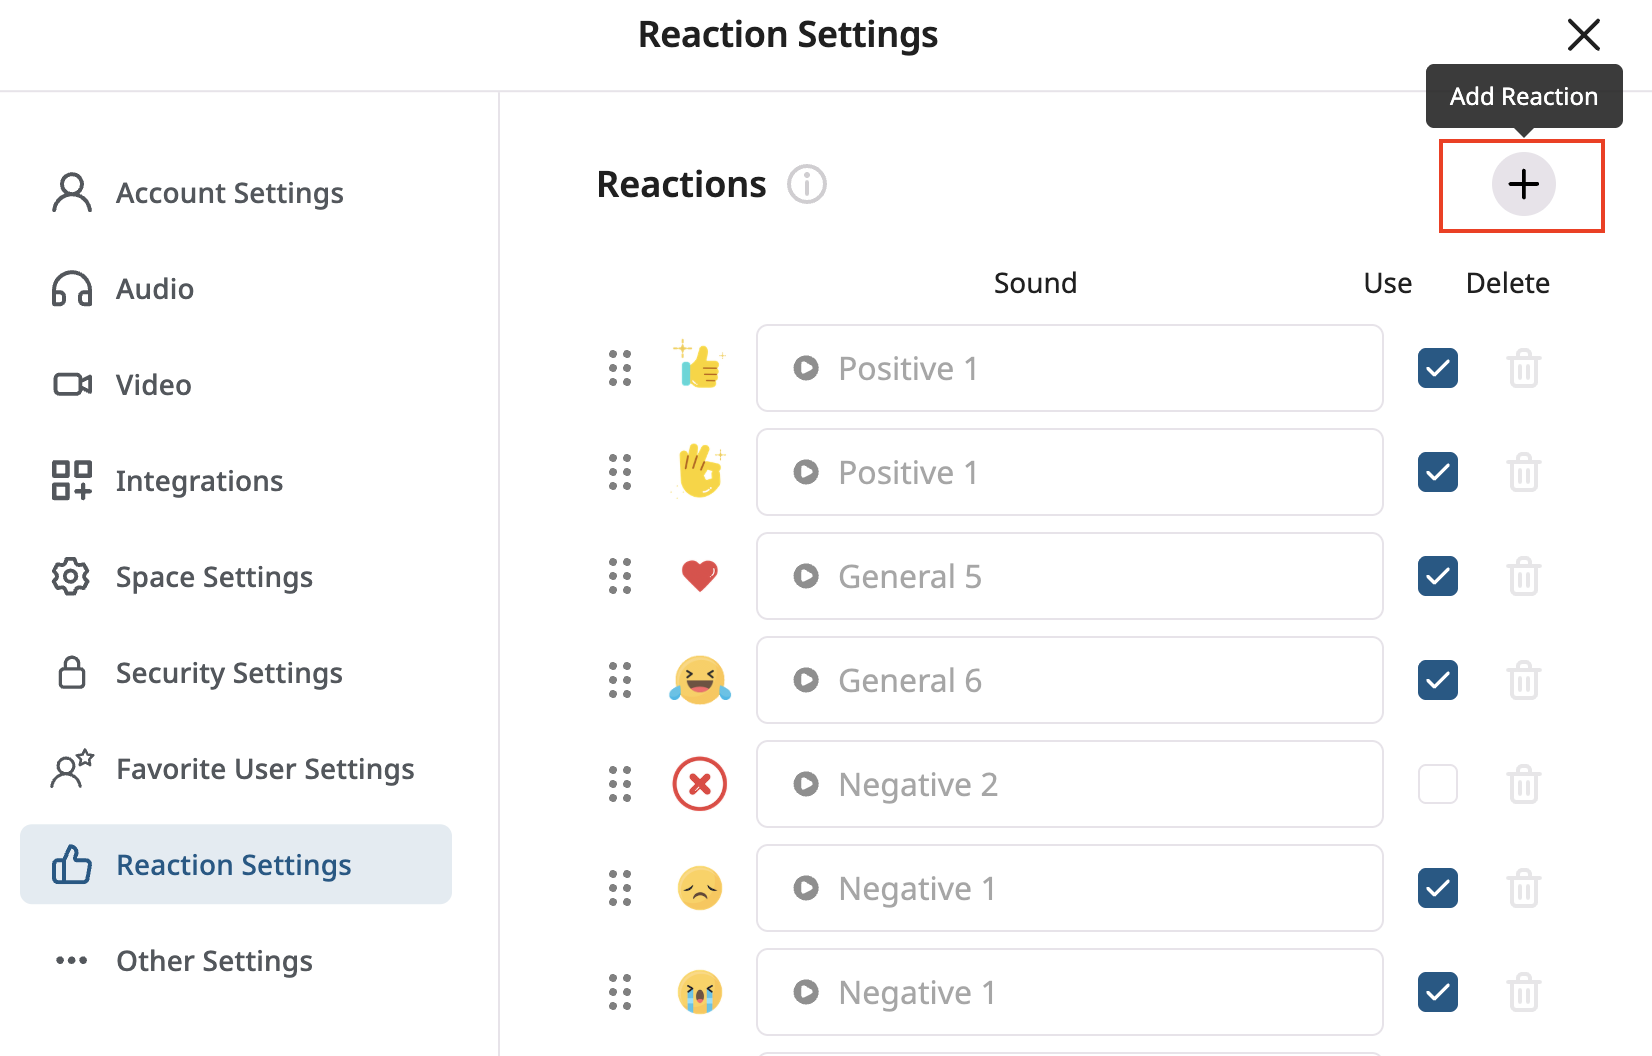Open the Positive 1 sound selector
Viewport: 1652px width, 1056px height.
point(1069,368)
